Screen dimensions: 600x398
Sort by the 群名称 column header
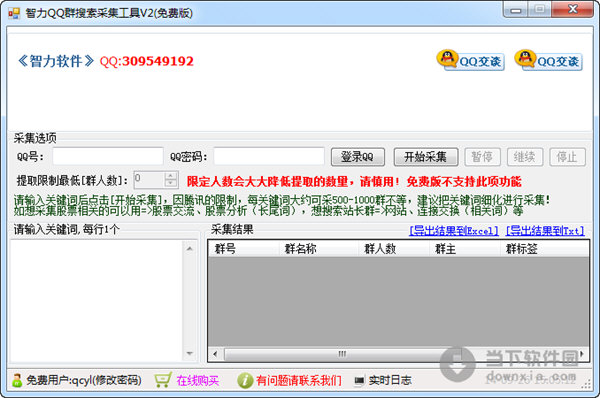(318, 249)
